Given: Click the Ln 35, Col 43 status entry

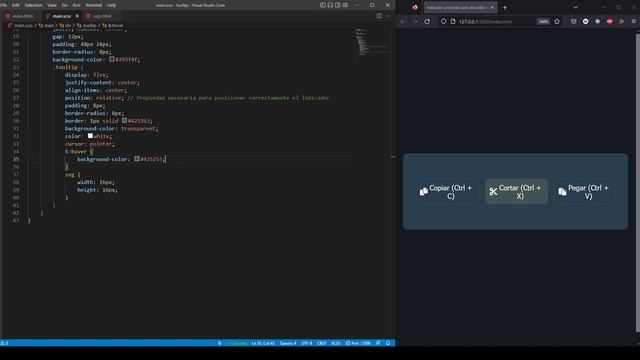Looking at the screenshot, I should (x=263, y=343).
